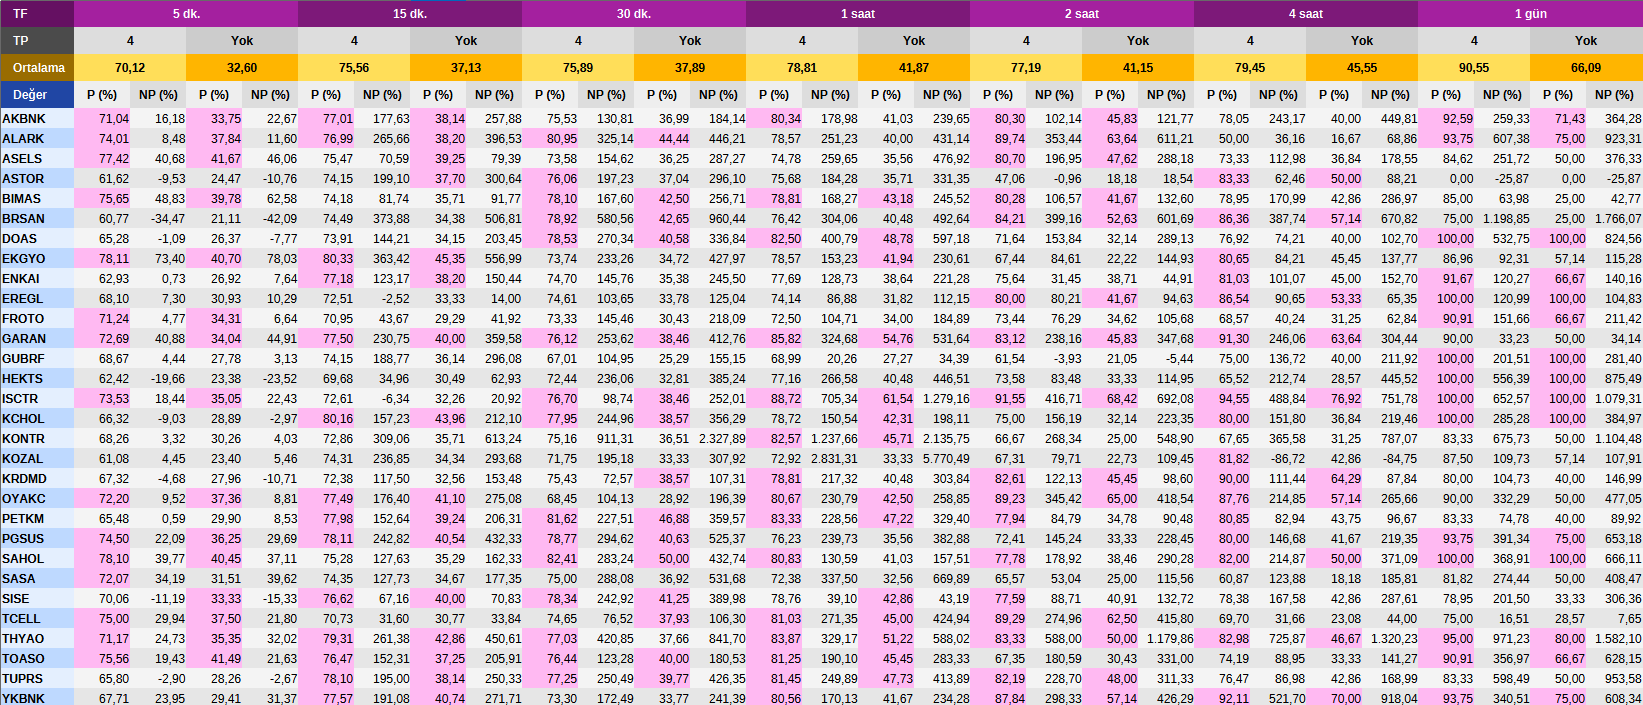Click the 1 saat timeframe header

pyautogui.click(x=857, y=14)
